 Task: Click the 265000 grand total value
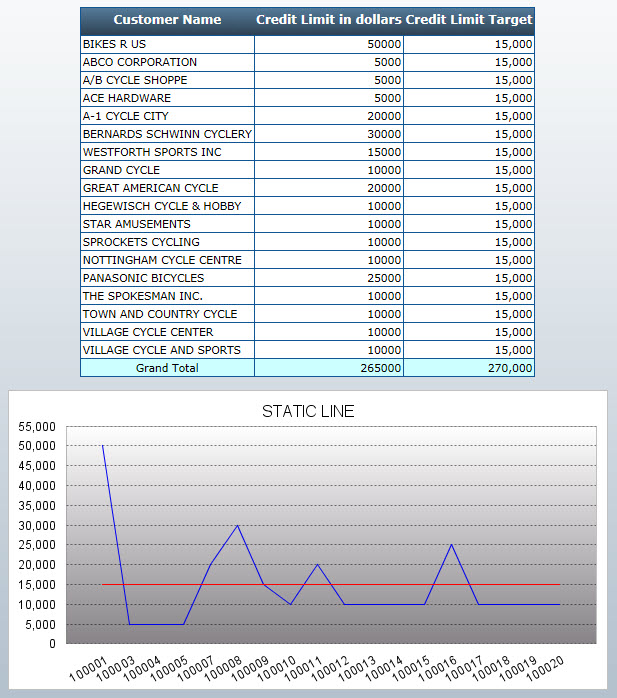tap(329, 368)
